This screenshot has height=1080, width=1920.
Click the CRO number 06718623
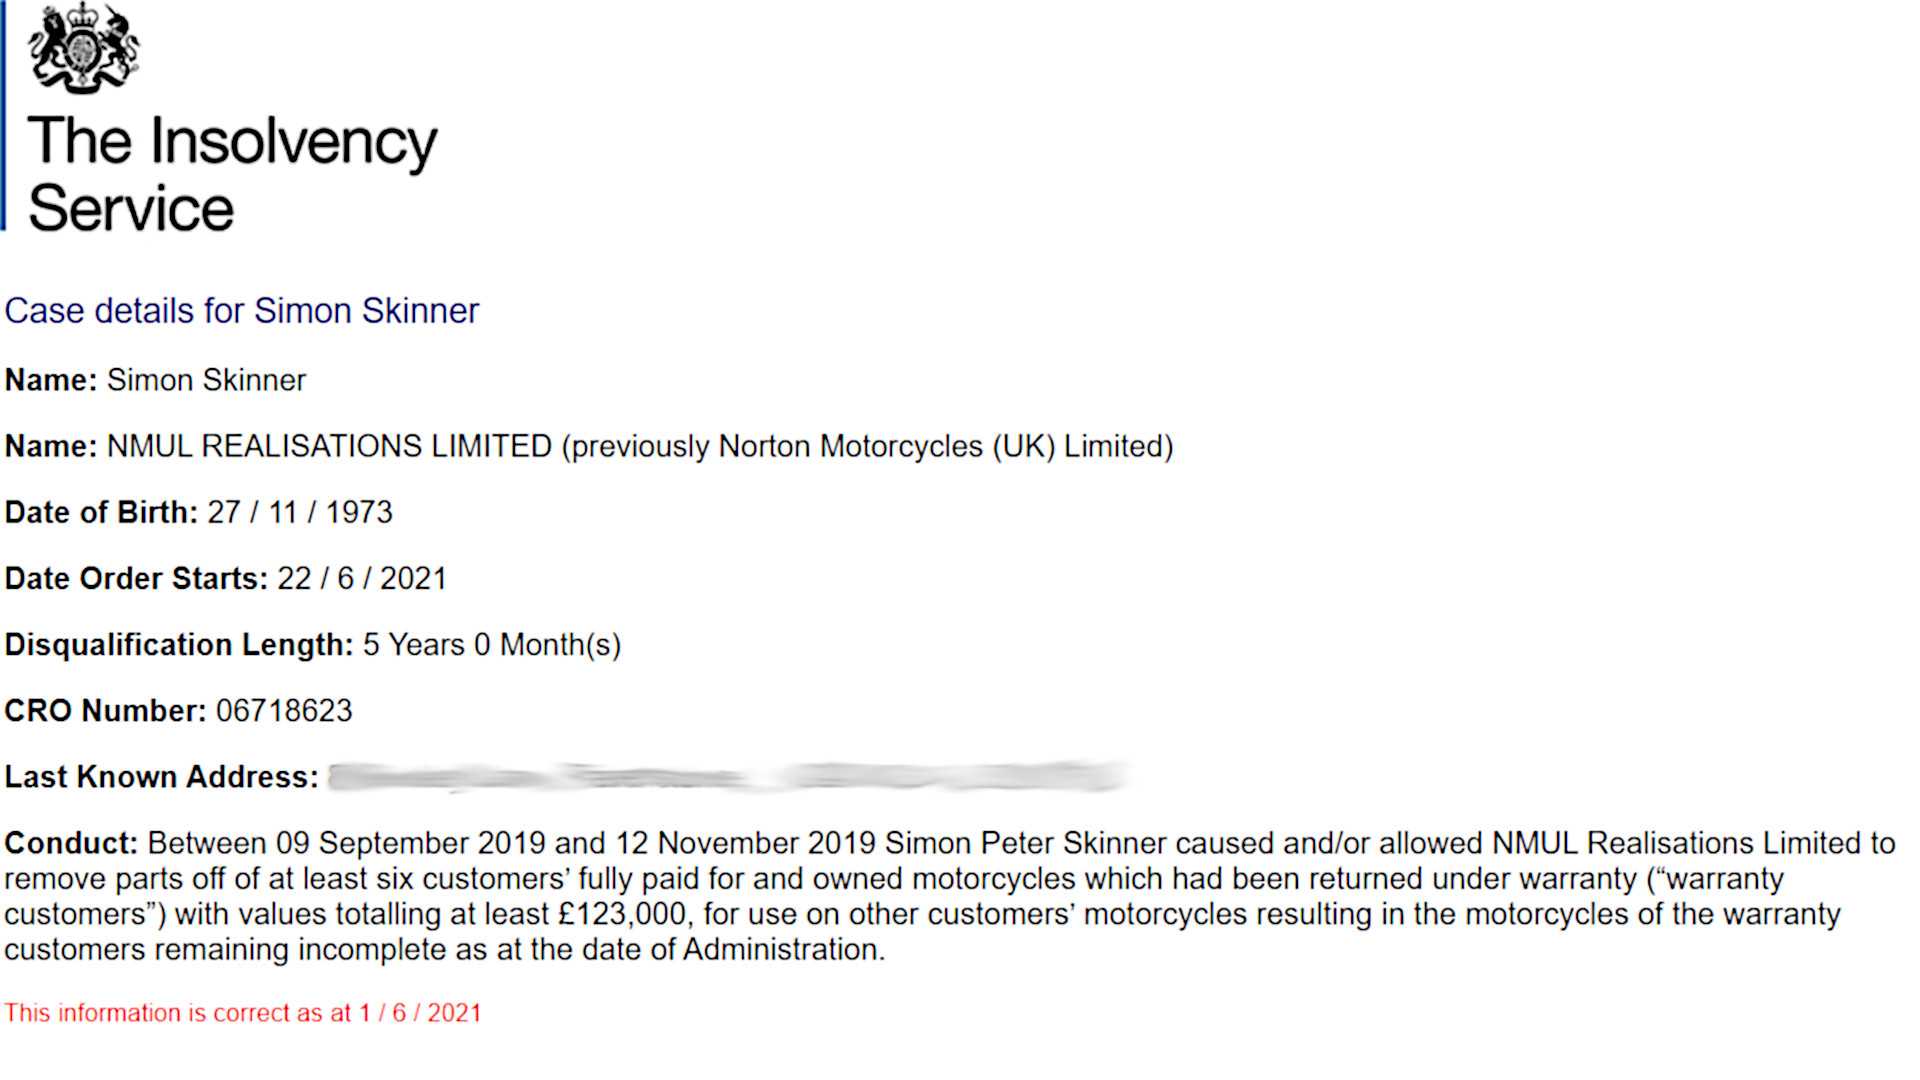click(x=284, y=711)
